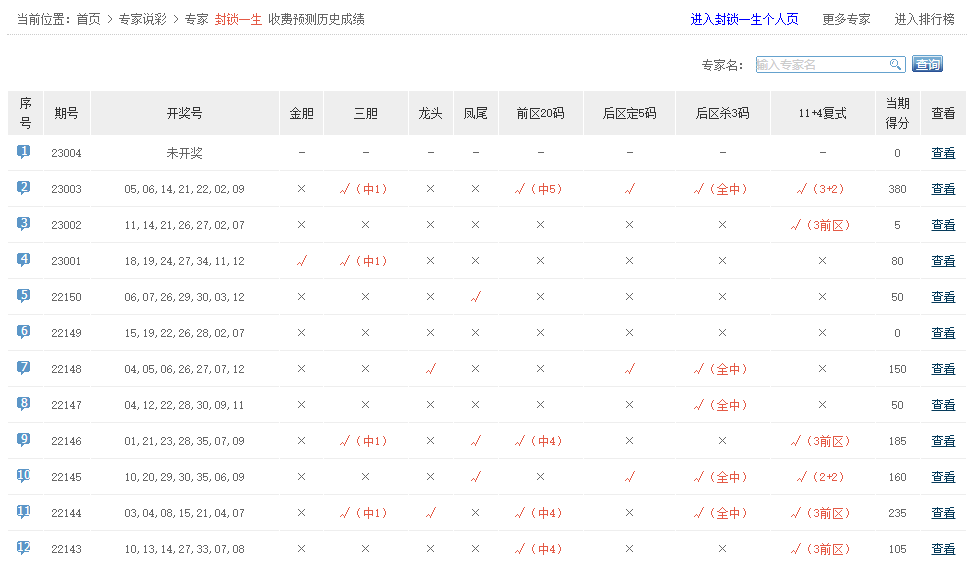Screen dimensions: 969x566
Task: Click the rank 1 badge icon
Action: click(24, 152)
